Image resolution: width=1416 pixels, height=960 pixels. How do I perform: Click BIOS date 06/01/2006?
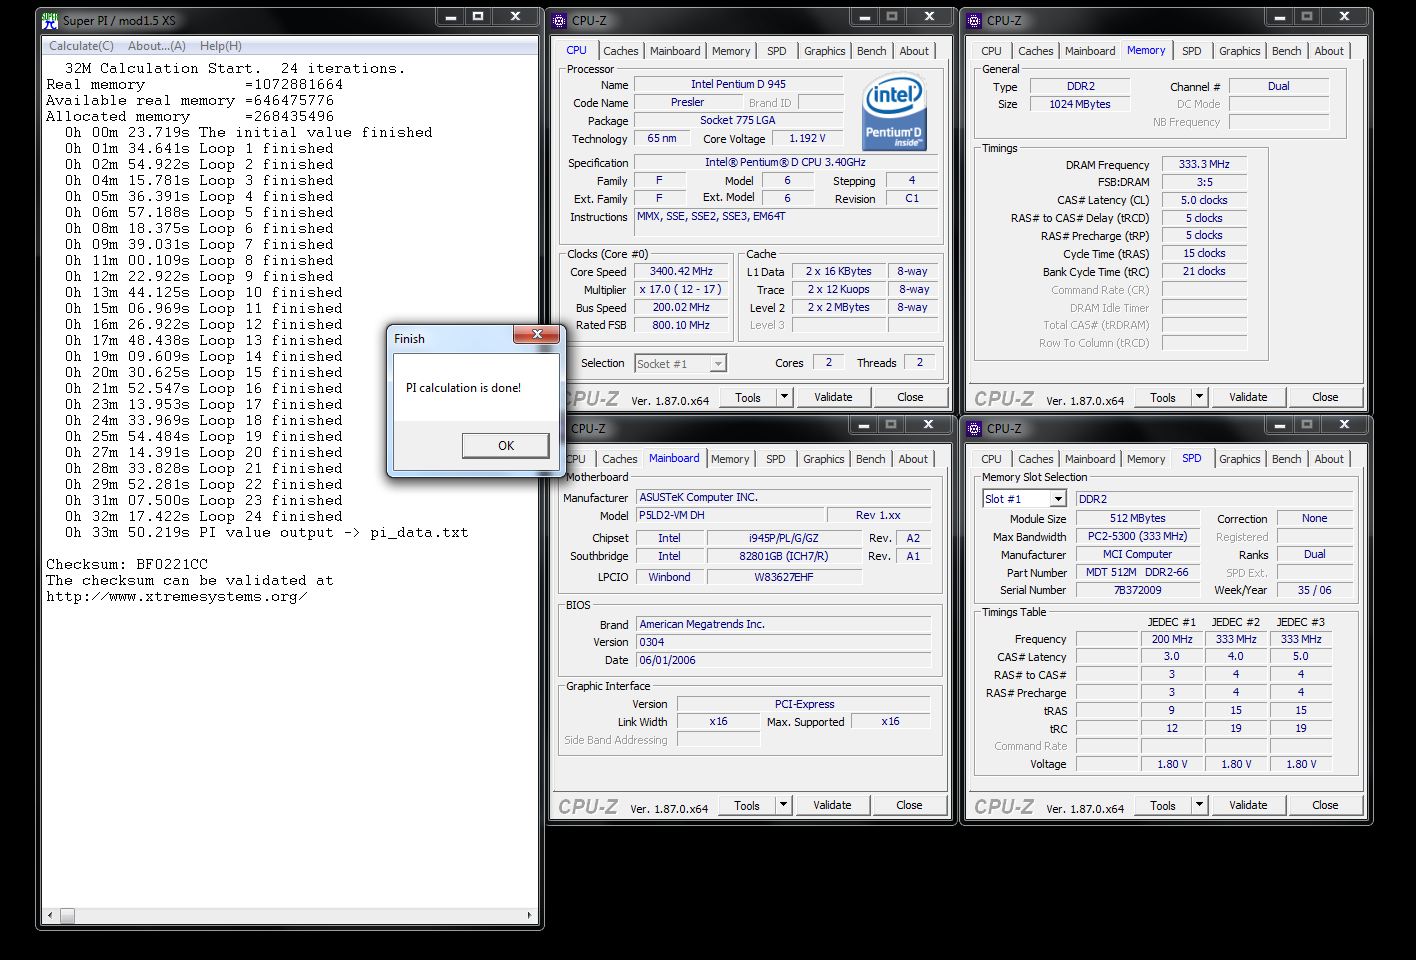point(784,660)
